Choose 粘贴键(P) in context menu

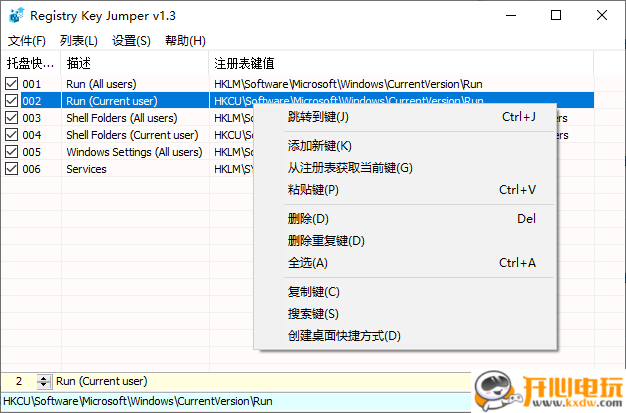click(x=405, y=190)
